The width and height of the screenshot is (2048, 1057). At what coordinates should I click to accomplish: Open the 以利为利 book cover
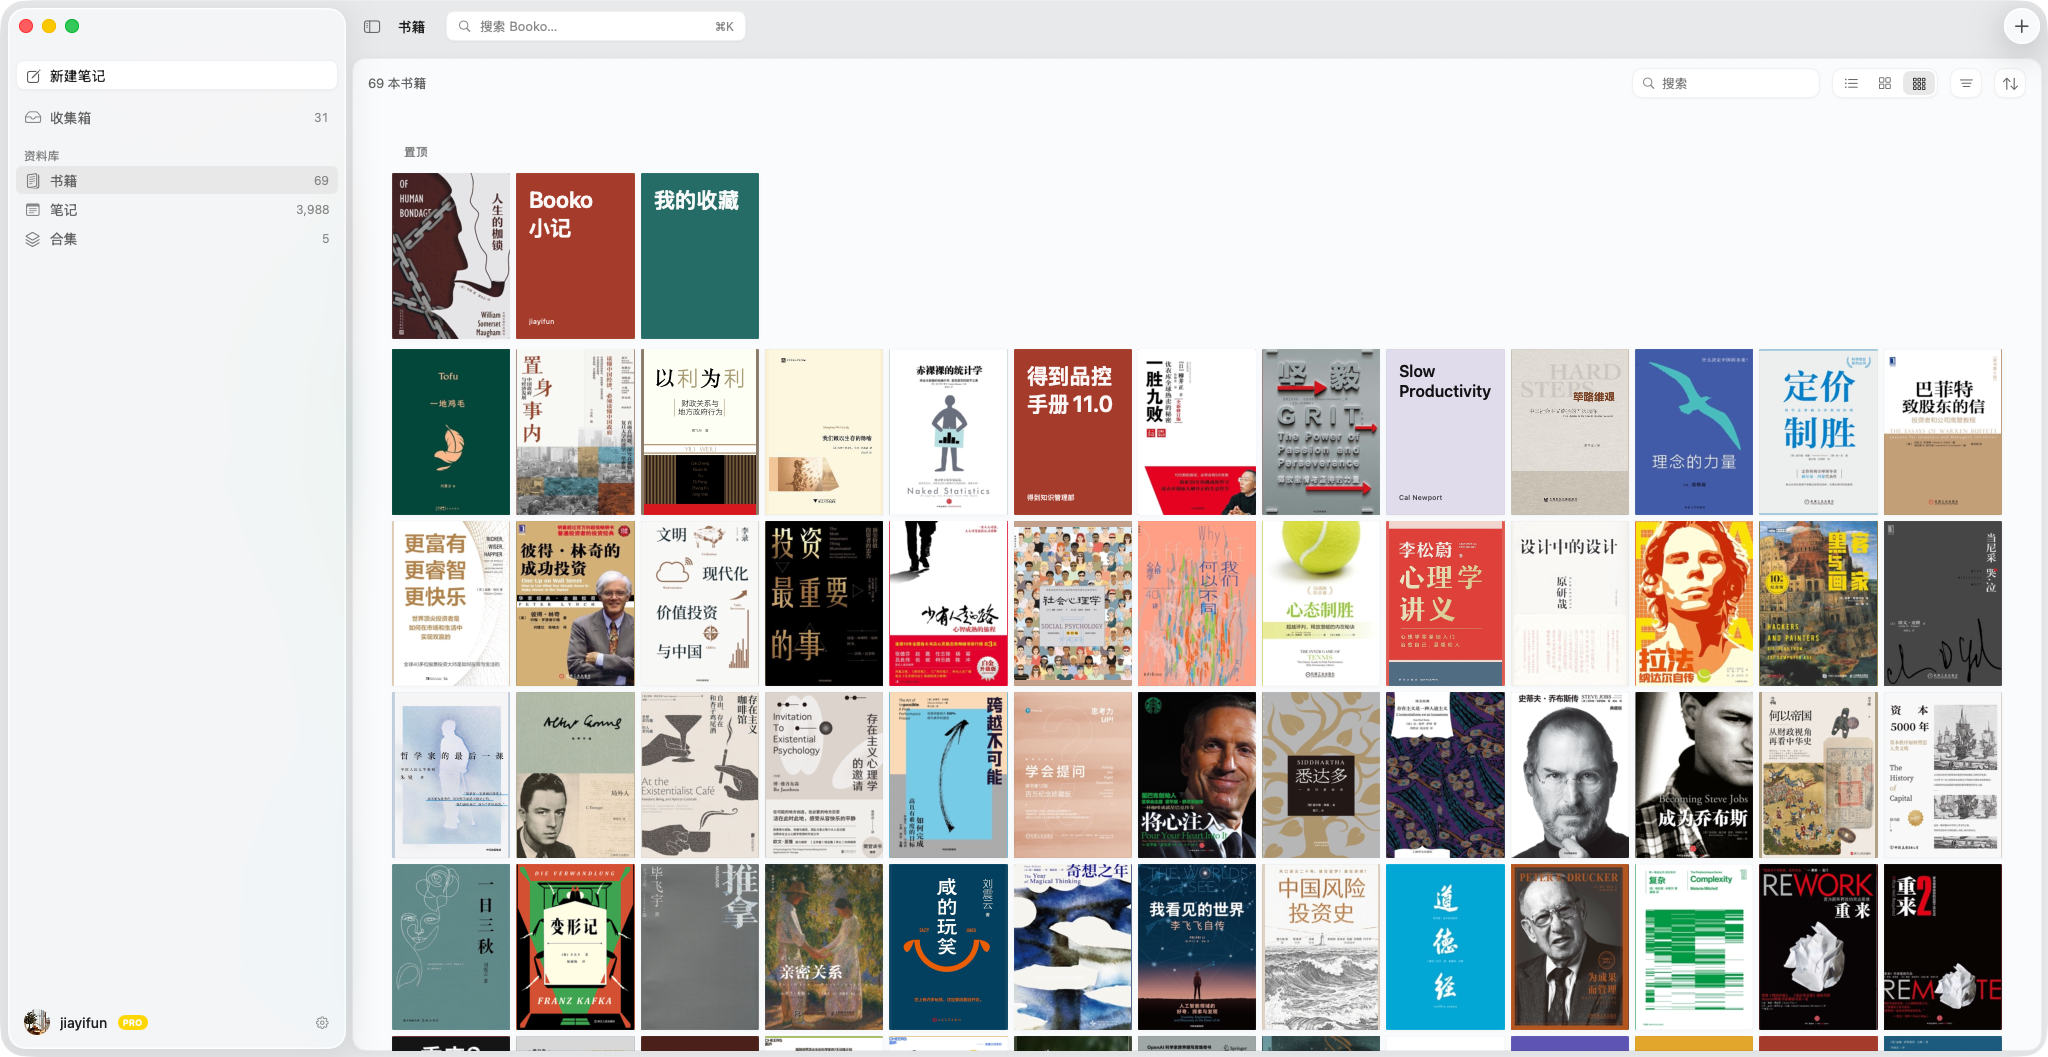tap(700, 432)
